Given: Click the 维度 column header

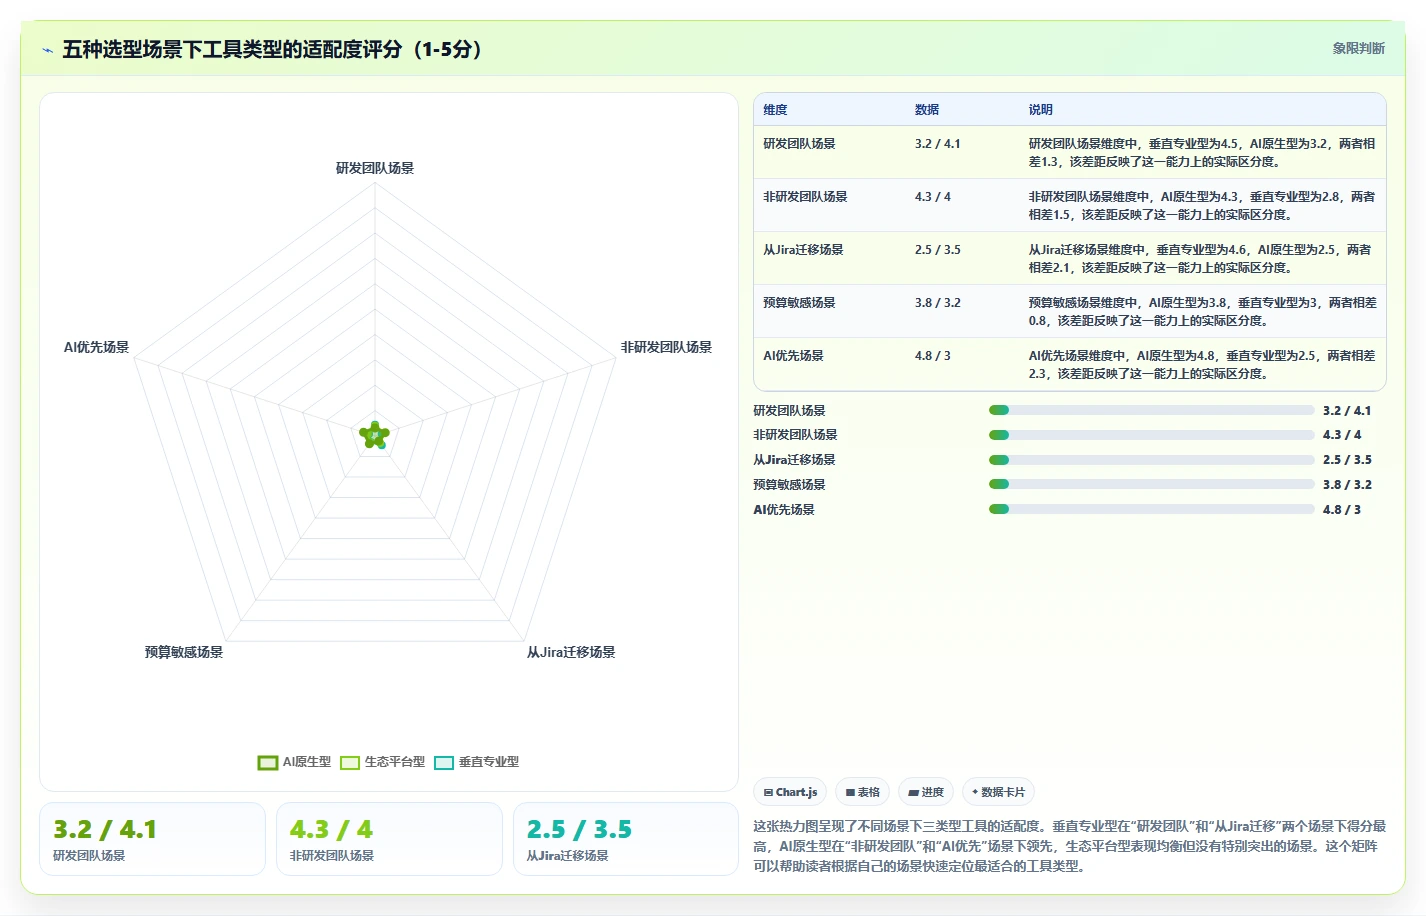Looking at the screenshot, I should tap(775, 110).
